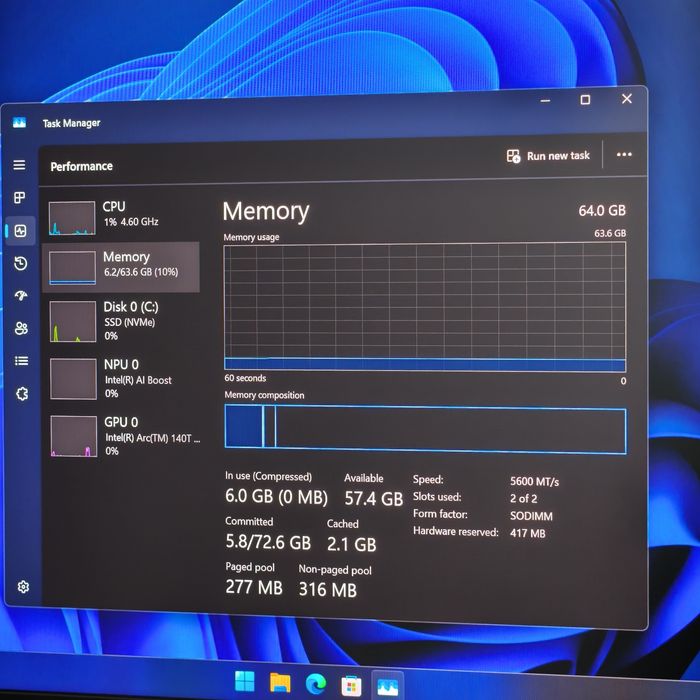Click the Memory composition bar
Viewport: 700px width, 700px height.
[425, 429]
